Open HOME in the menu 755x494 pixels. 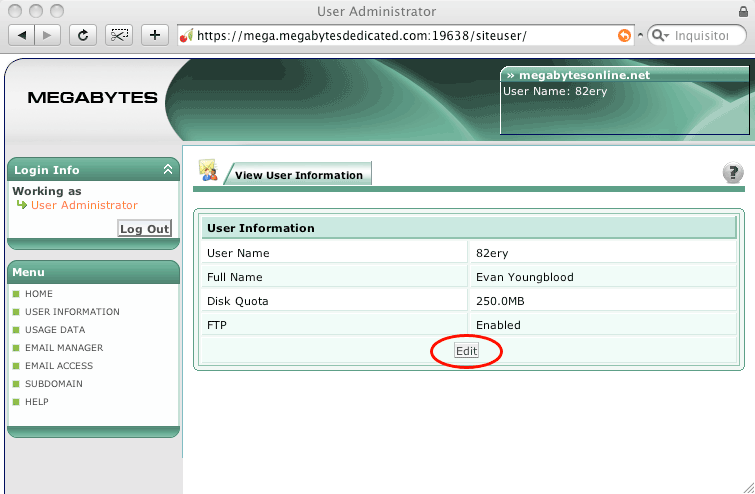(x=39, y=294)
